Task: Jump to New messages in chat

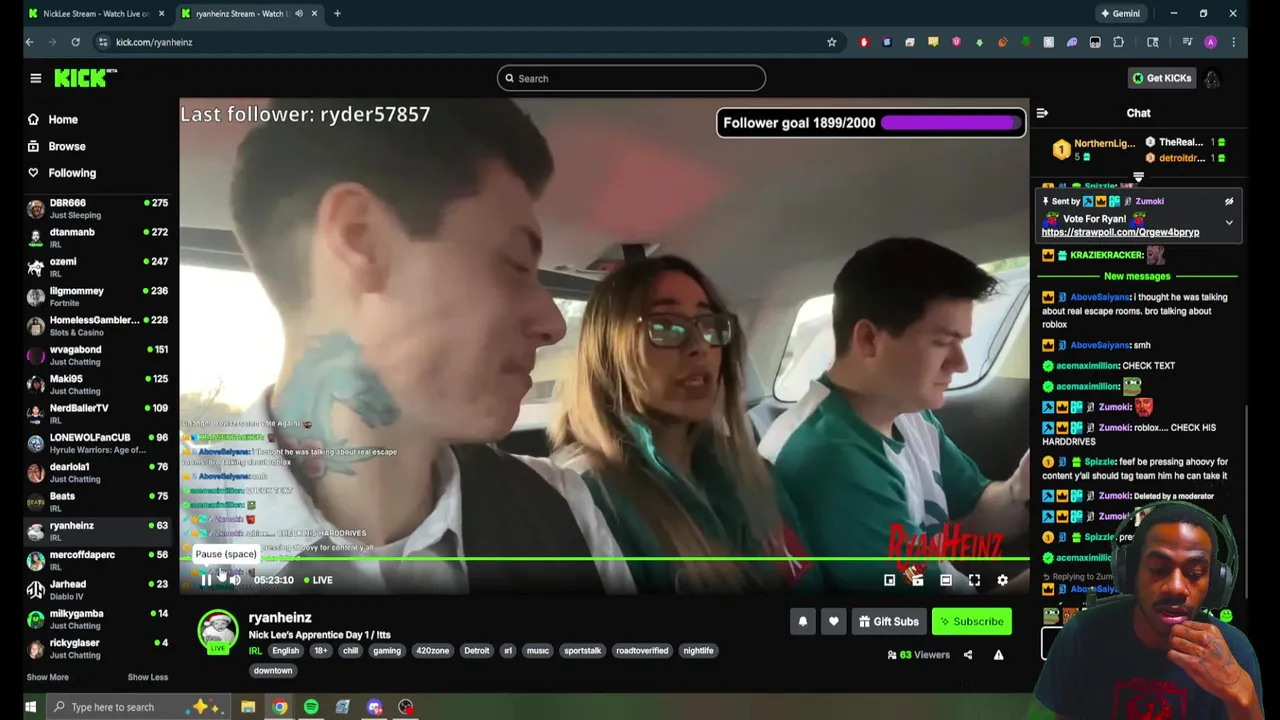Action: point(1137,276)
